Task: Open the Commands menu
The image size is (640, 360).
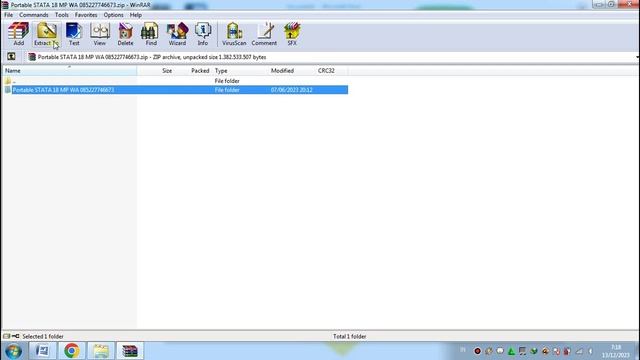Action: click(x=34, y=15)
